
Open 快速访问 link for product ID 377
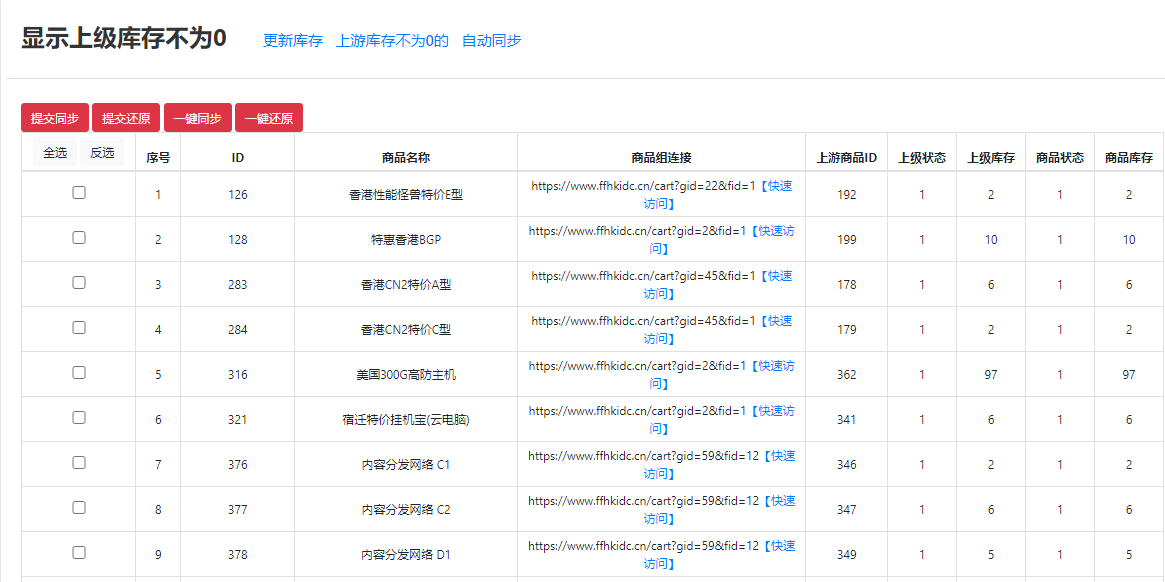(718, 509)
